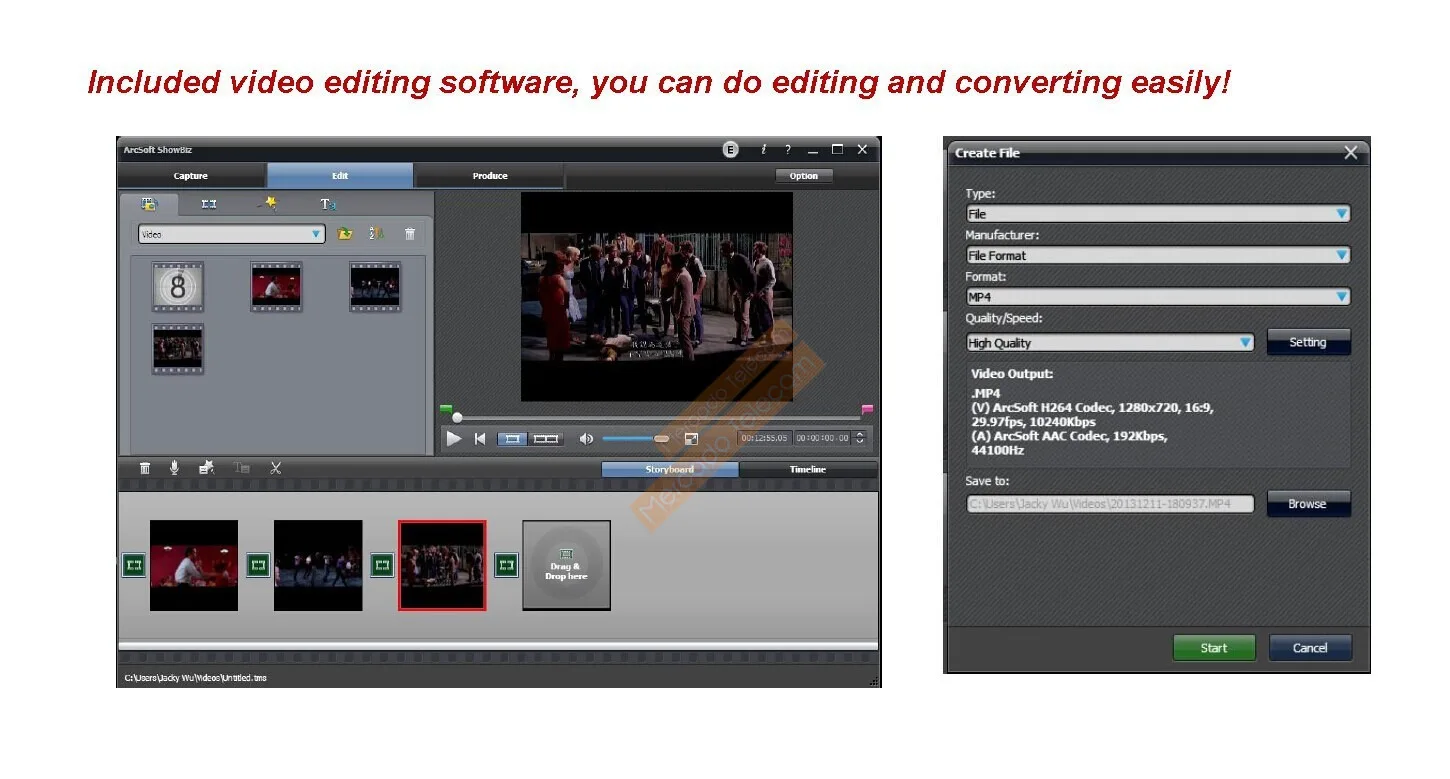Toggle single clip preview mode
1450x779 pixels.
point(512,438)
